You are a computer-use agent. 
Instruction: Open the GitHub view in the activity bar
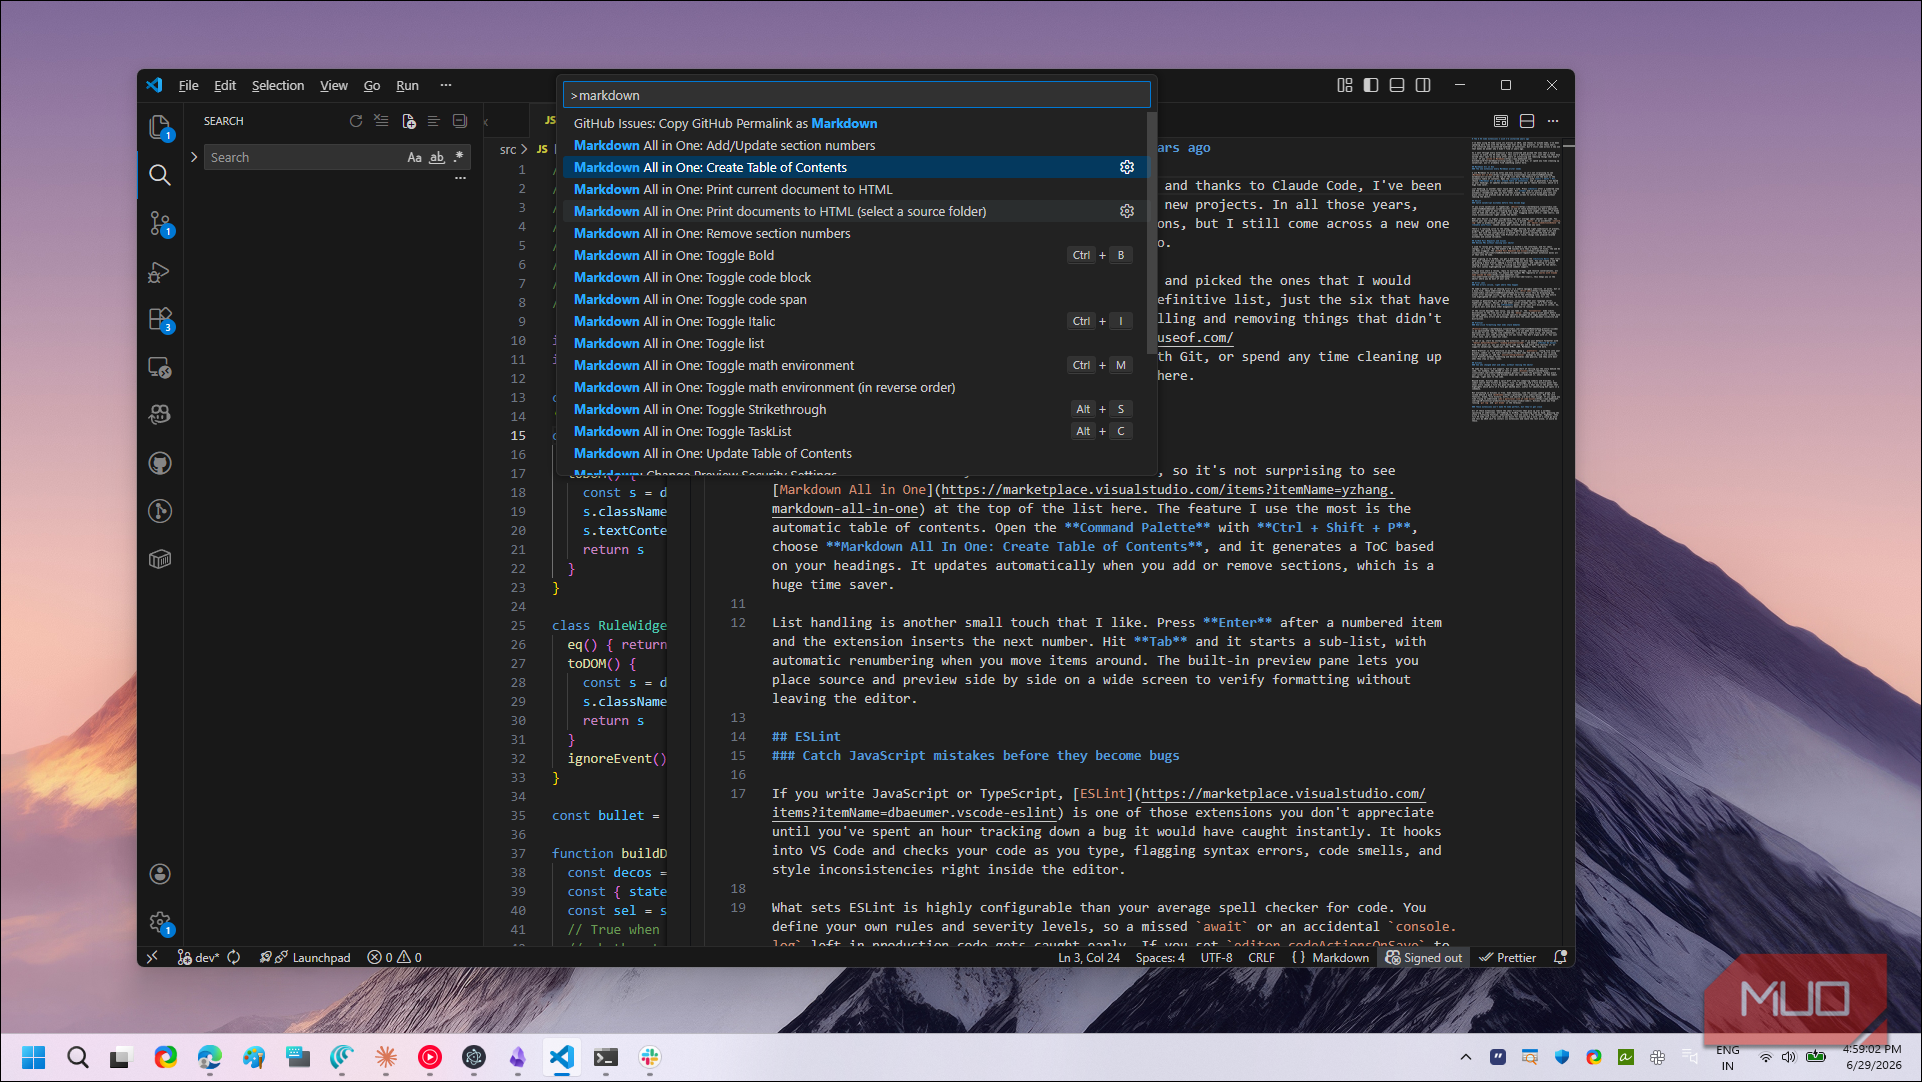click(x=160, y=463)
